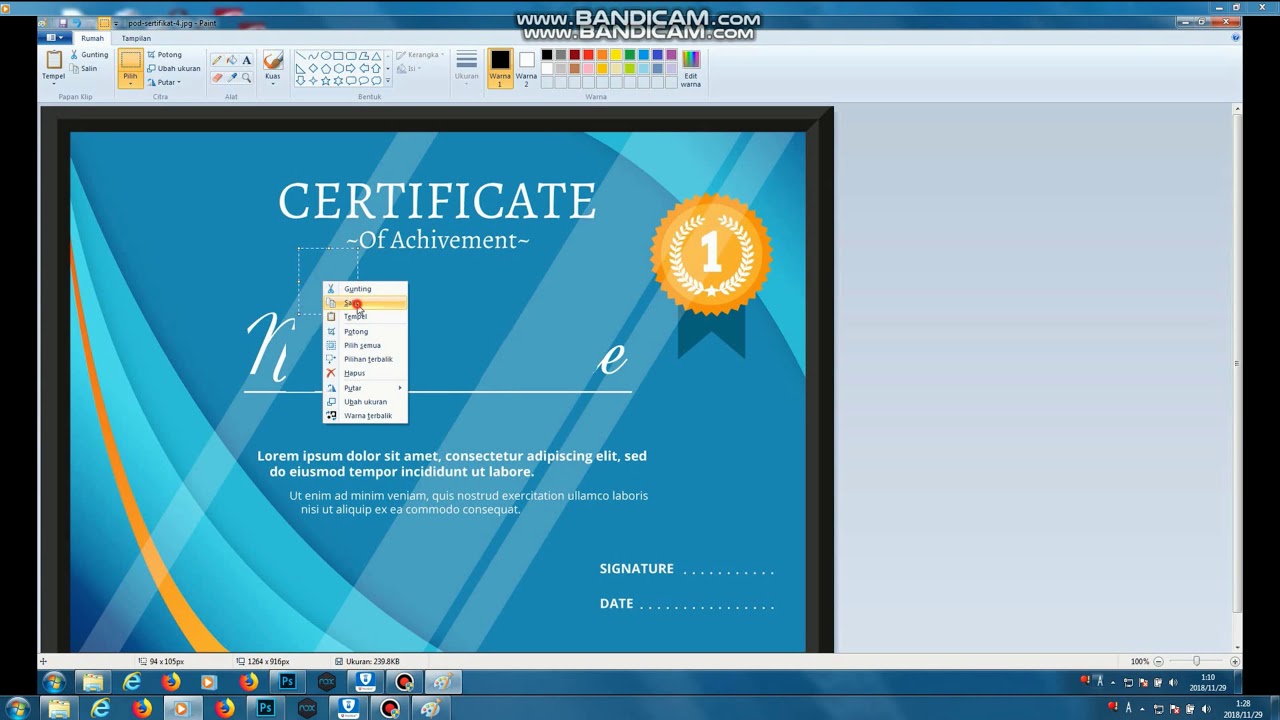
Task: Select the Pencil tool
Action: [x=217, y=60]
